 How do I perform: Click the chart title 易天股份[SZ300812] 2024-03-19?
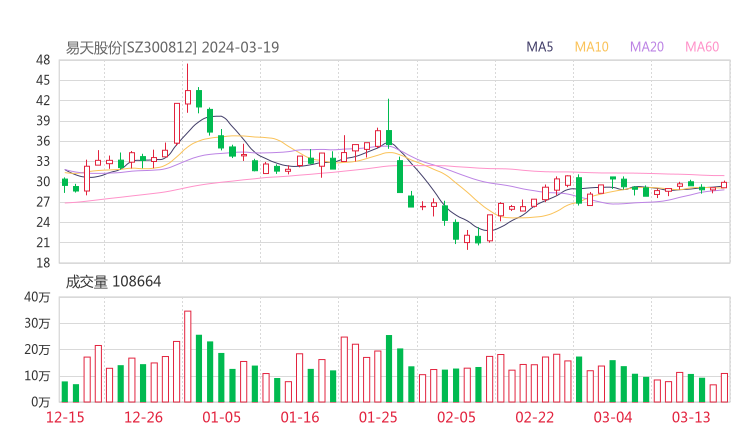tap(172, 47)
